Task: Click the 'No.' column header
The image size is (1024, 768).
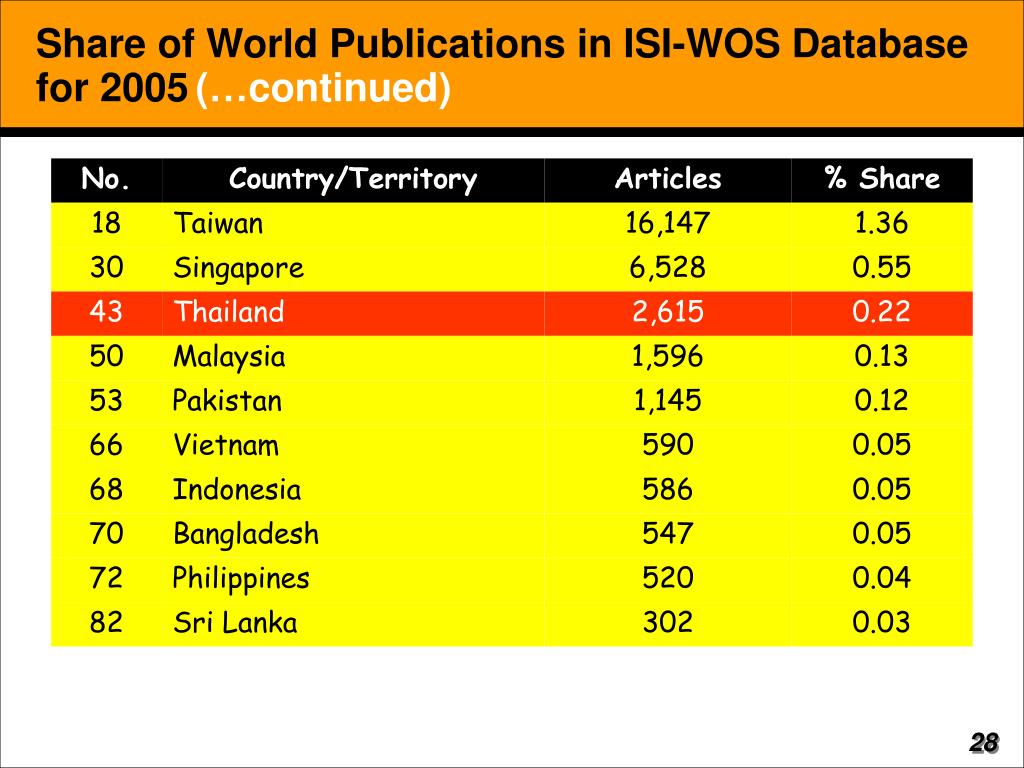Action: click(x=106, y=178)
